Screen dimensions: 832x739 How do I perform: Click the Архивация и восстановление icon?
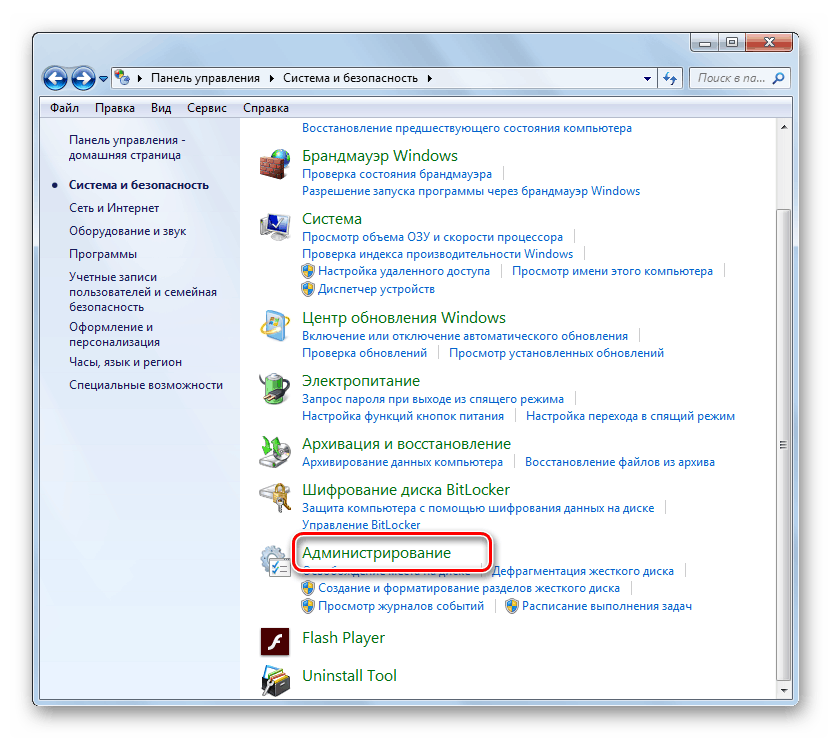[x=275, y=450]
